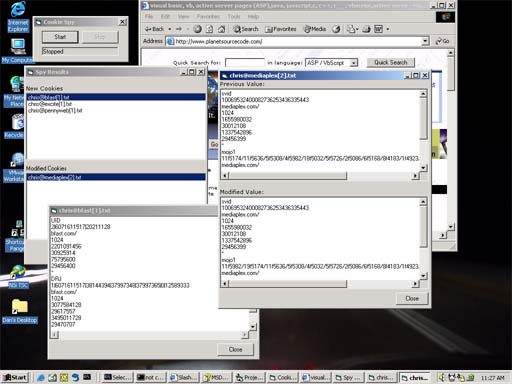Open the File menu in Internet Explorer
Viewport: 512px width, 384px height.
[x=149, y=16]
